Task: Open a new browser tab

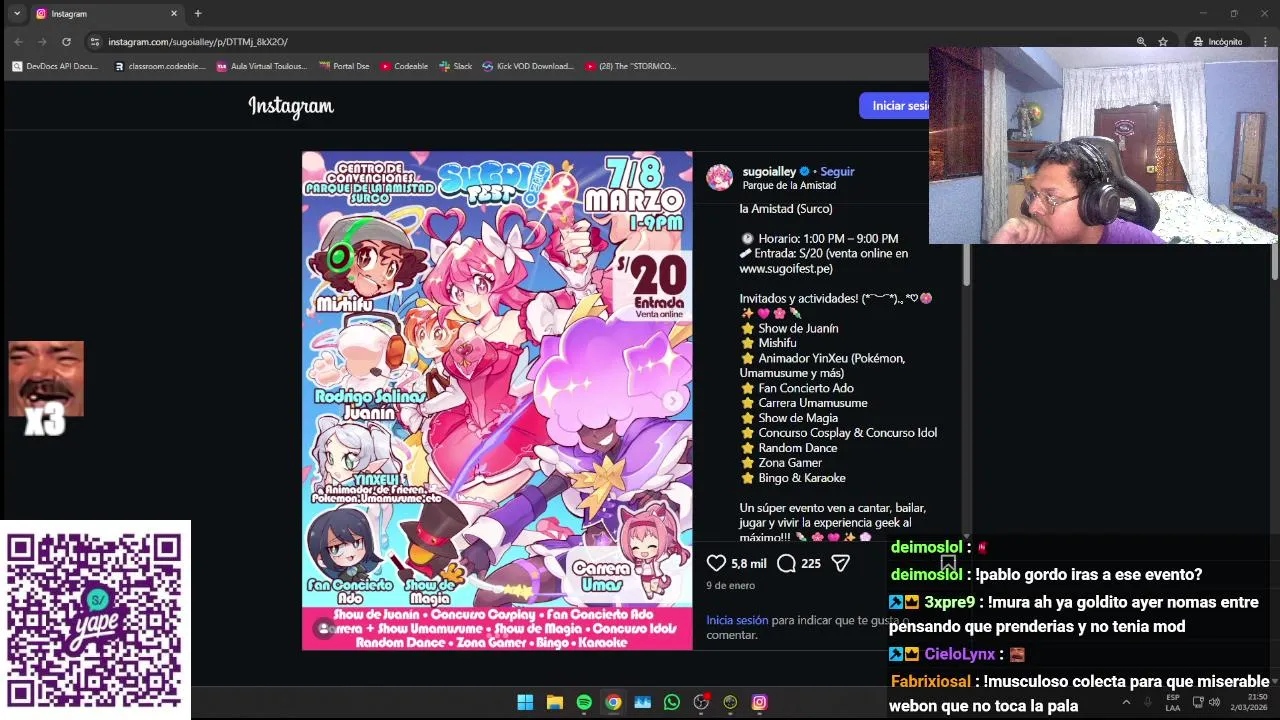Action: [198, 13]
